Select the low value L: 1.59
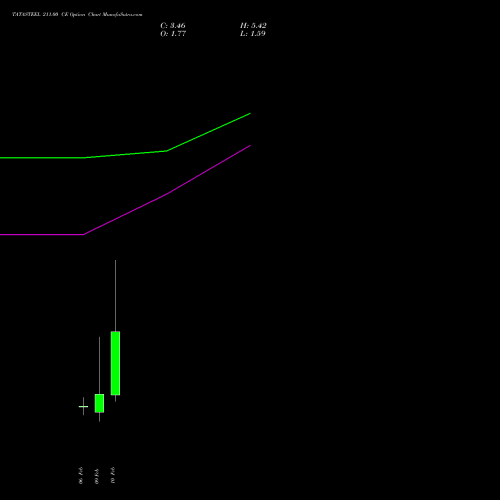This screenshot has height=500, width=500. pos(253,34)
